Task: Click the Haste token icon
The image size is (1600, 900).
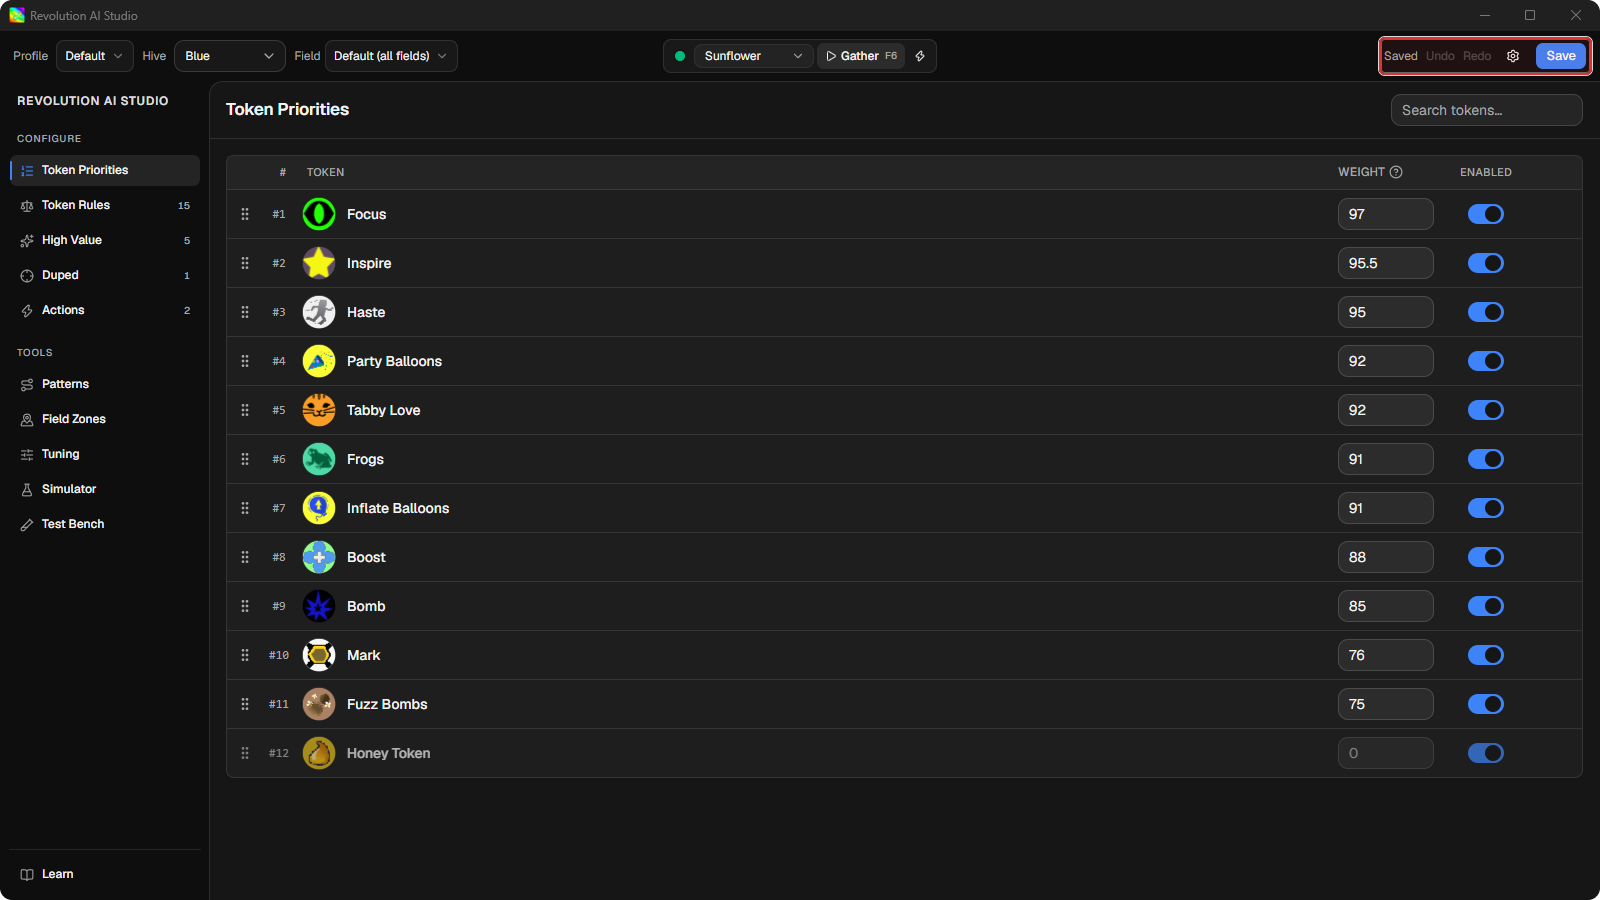Action: coord(319,312)
